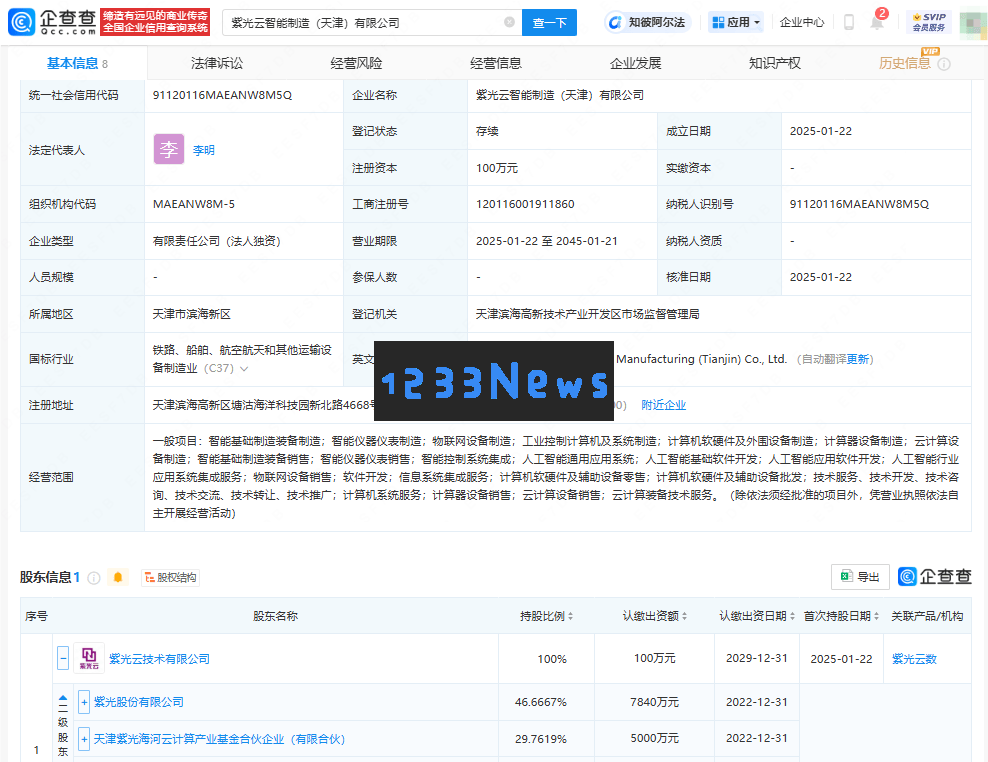
Task: Switch to the 知识产权 tab
Action: [x=774, y=63]
